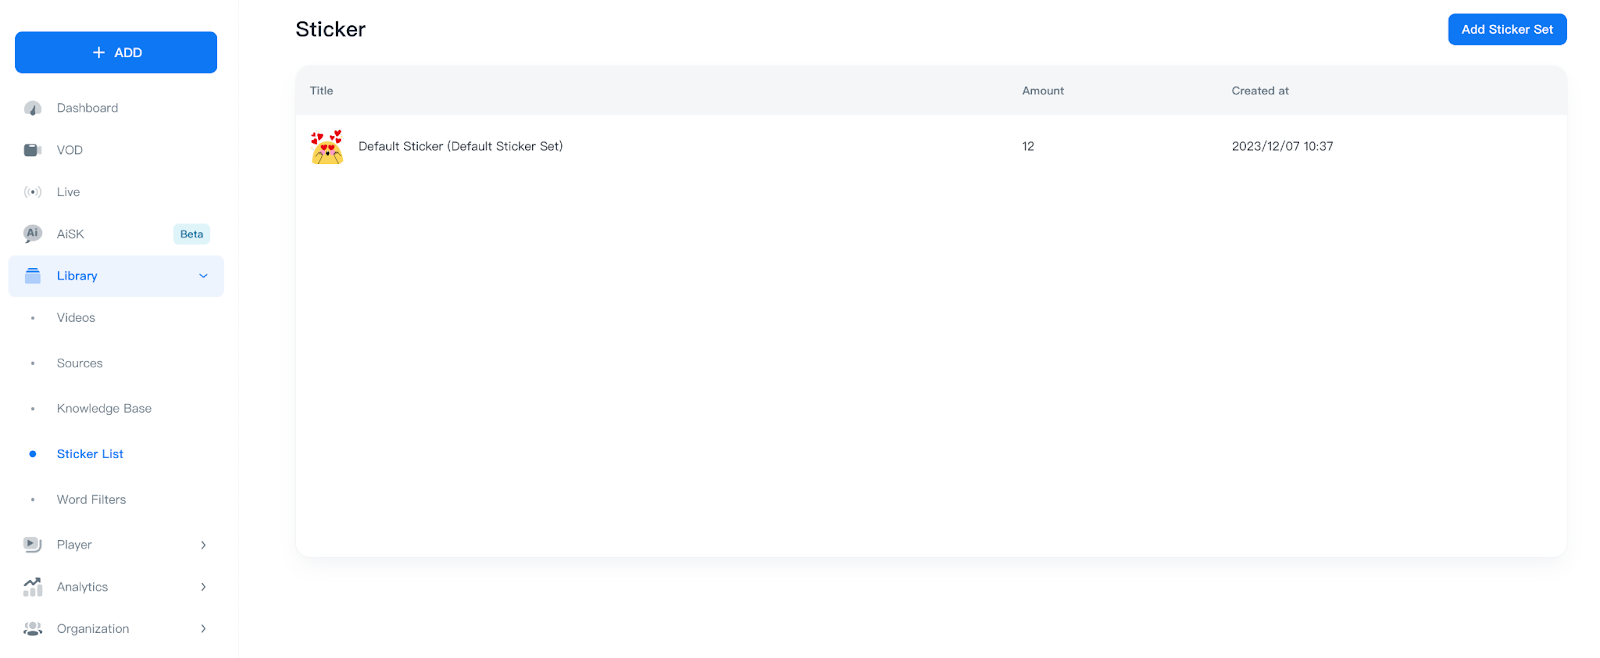Click the Player icon in sidebar
The width and height of the screenshot is (1600, 658).
click(33, 545)
